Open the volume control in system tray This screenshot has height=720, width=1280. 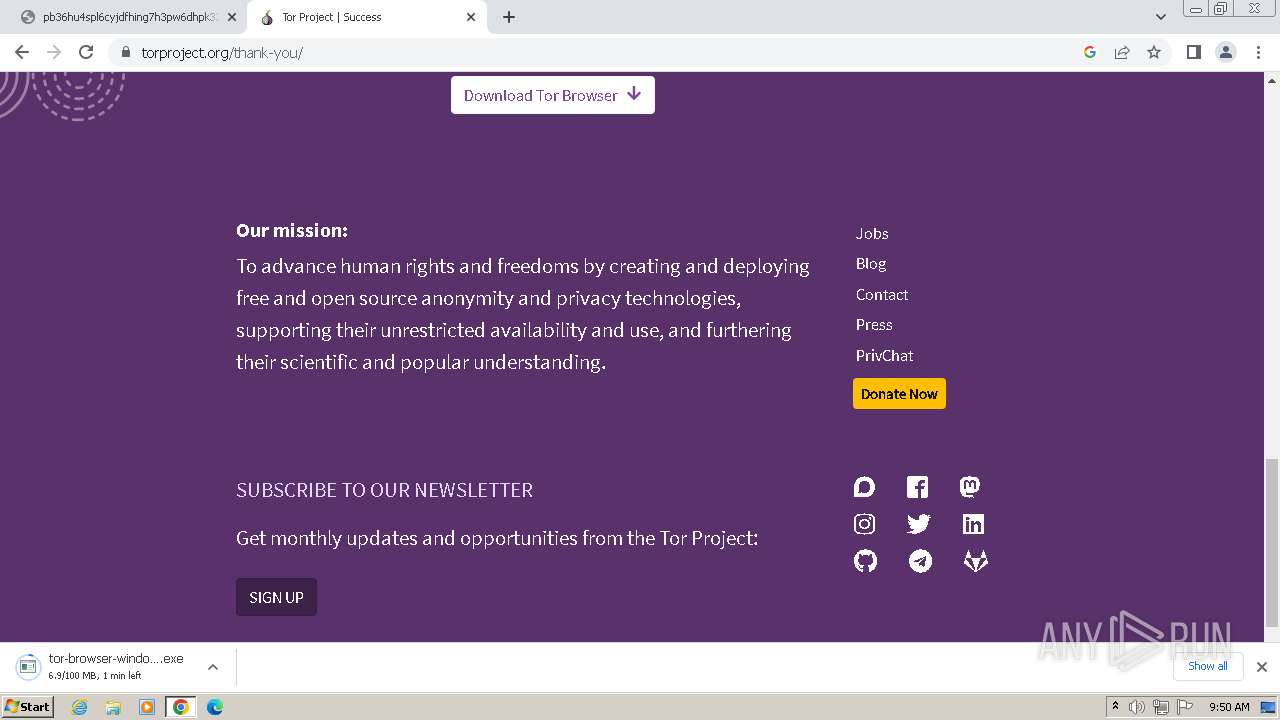click(x=1137, y=707)
